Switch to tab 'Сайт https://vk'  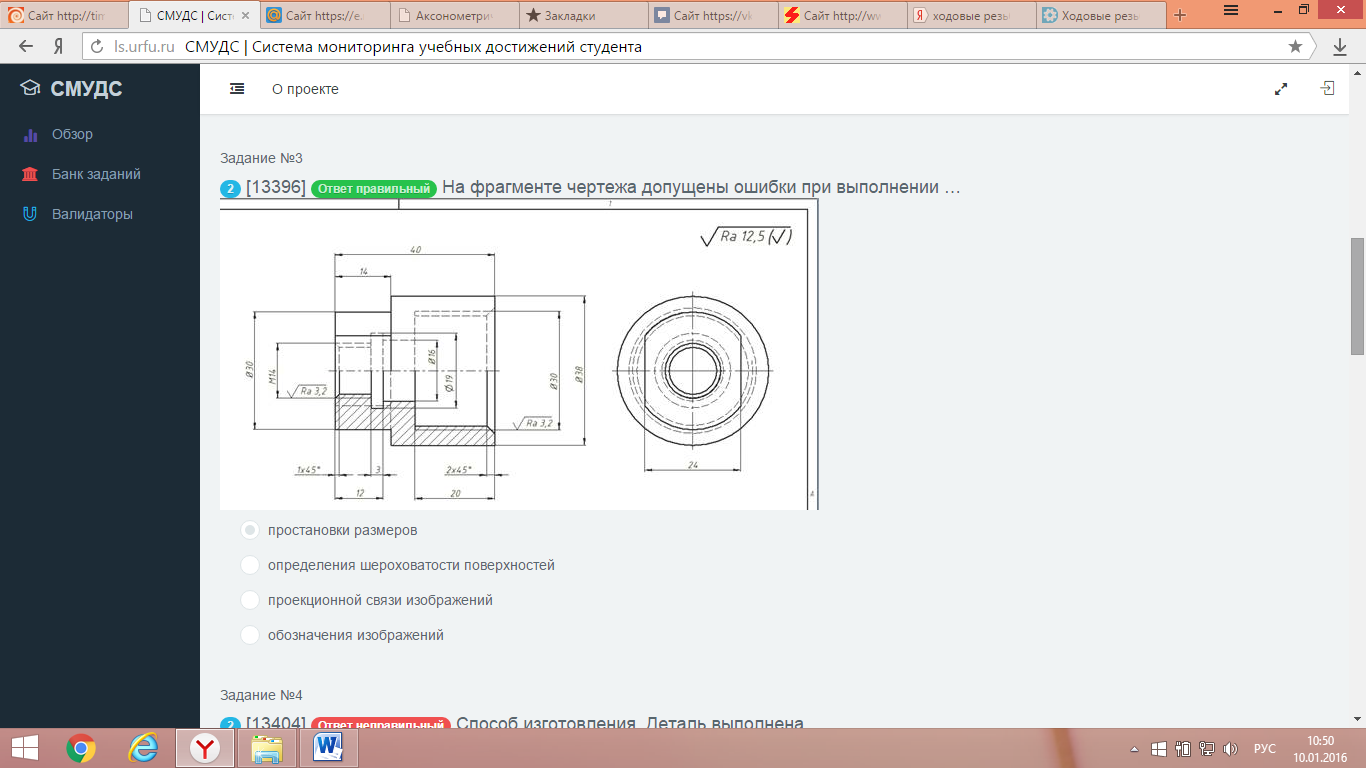714,15
